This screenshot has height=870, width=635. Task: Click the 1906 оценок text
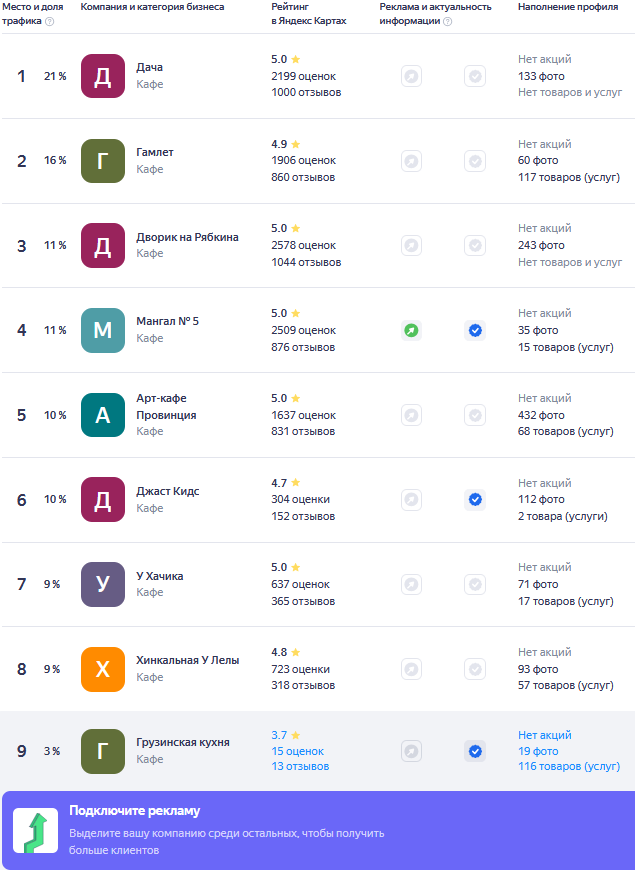304,160
